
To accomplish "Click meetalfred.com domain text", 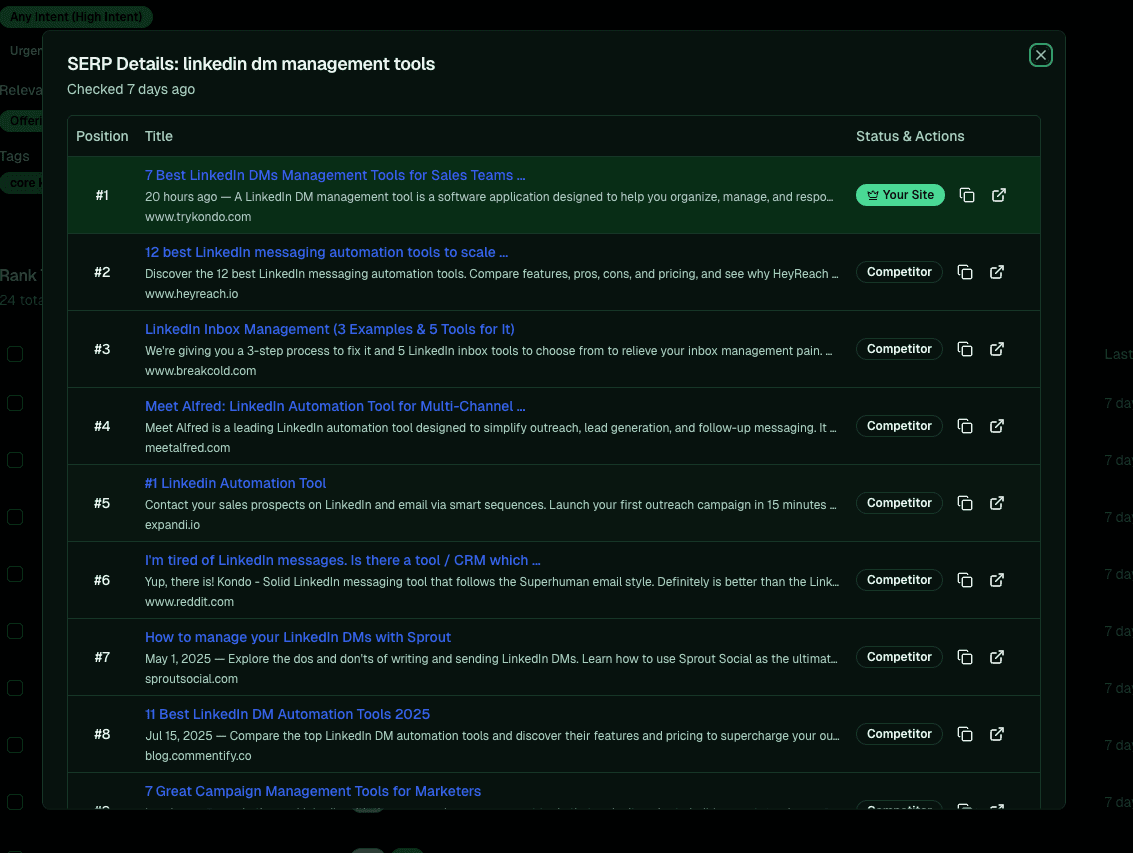I will coord(187,447).
